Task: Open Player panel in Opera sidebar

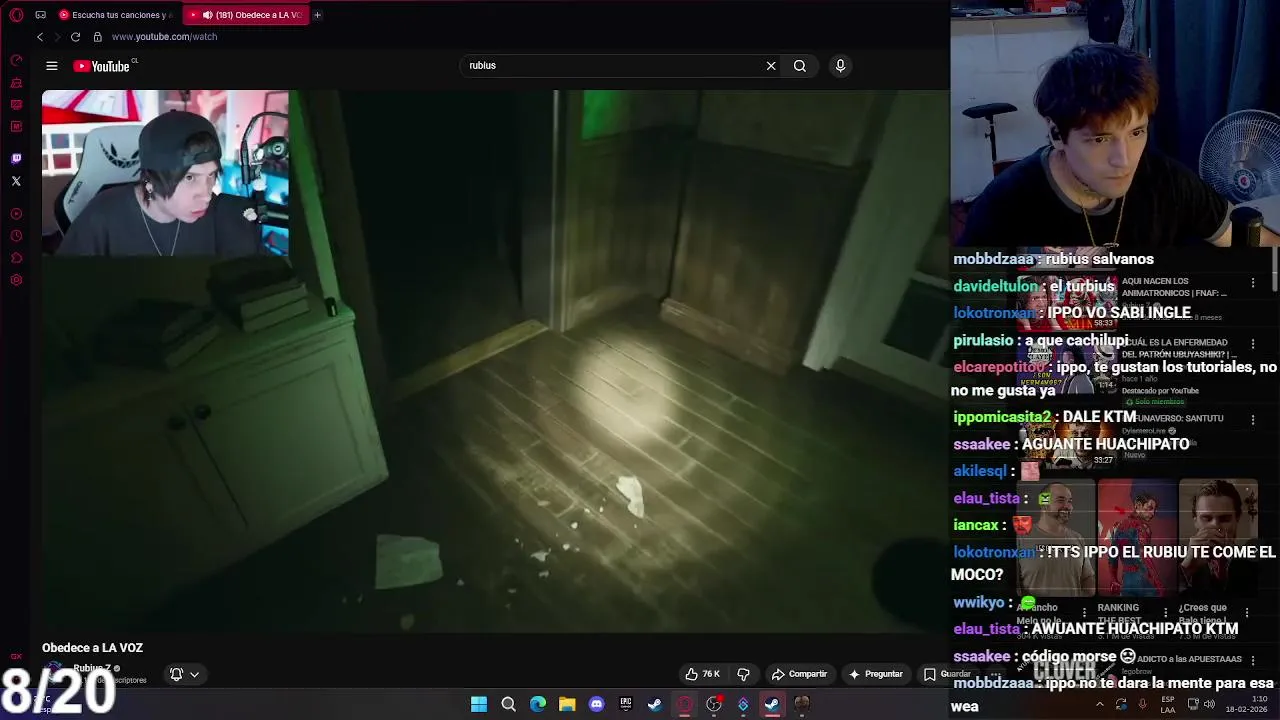Action: click(x=16, y=214)
